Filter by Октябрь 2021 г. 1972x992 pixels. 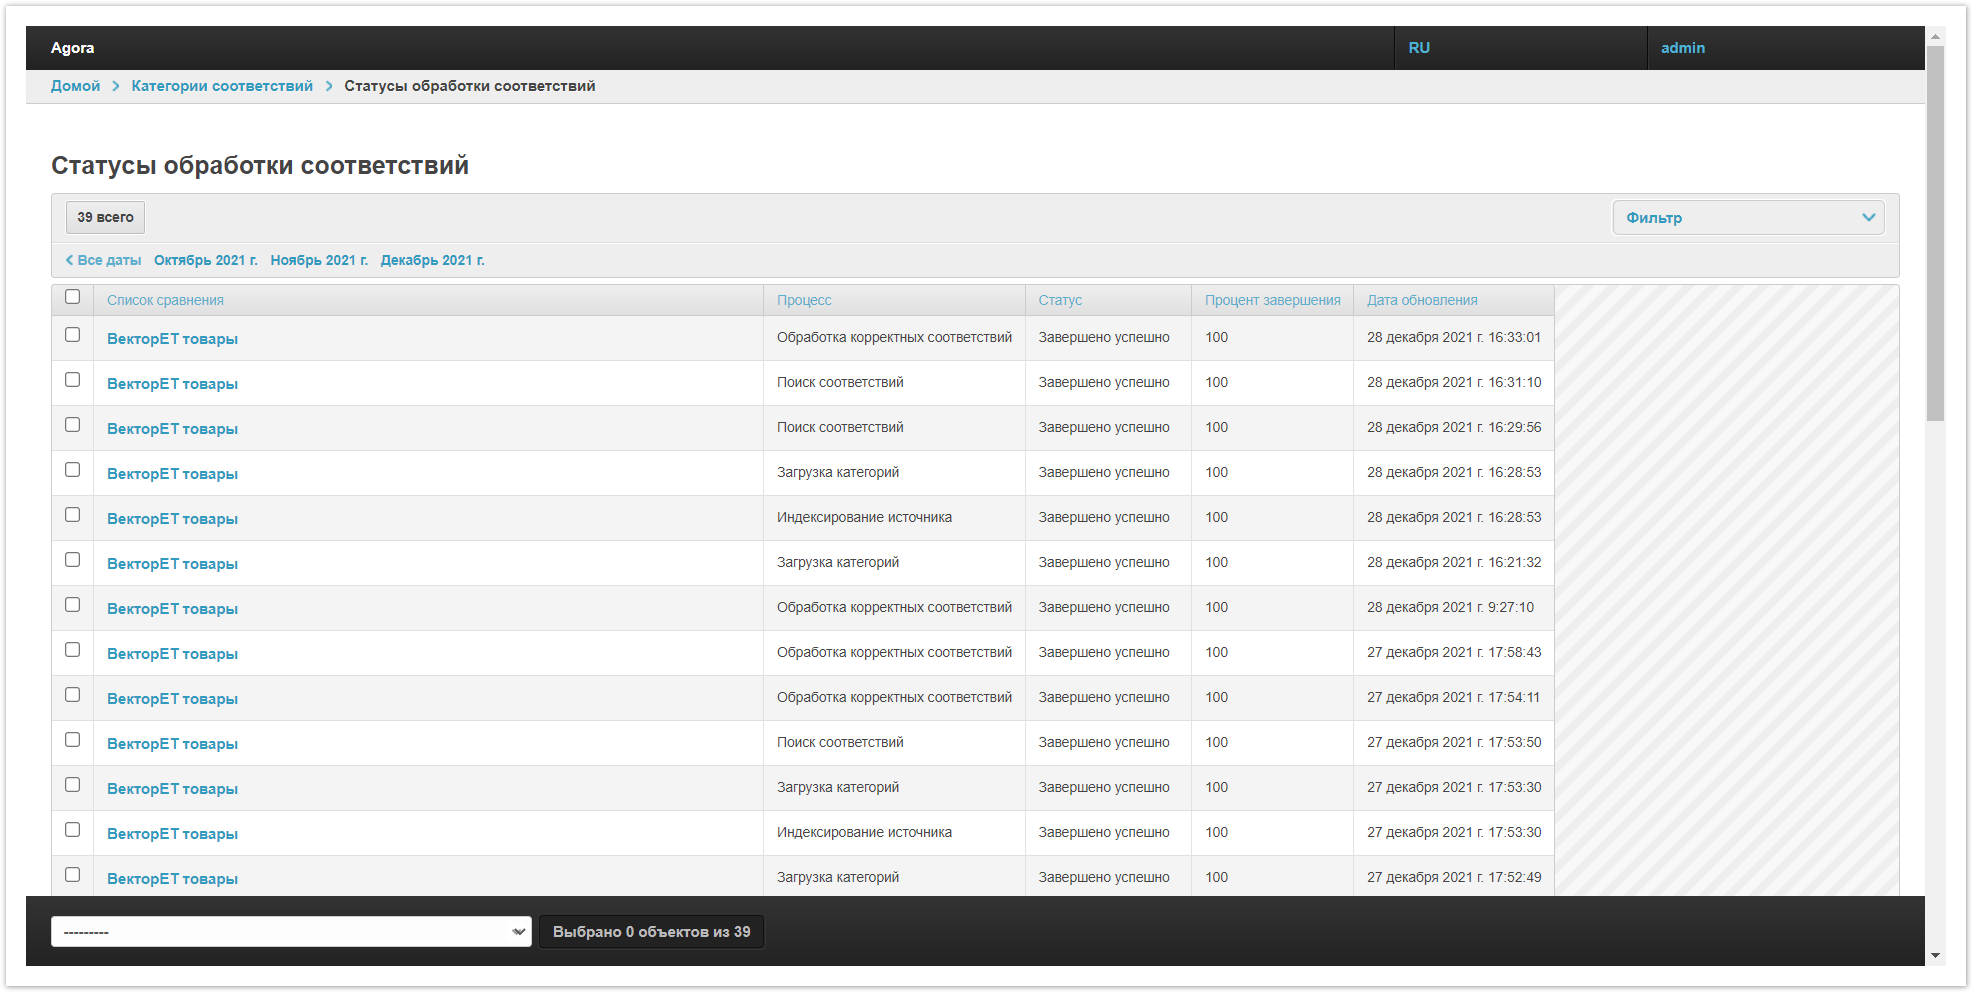tap(205, 260)
